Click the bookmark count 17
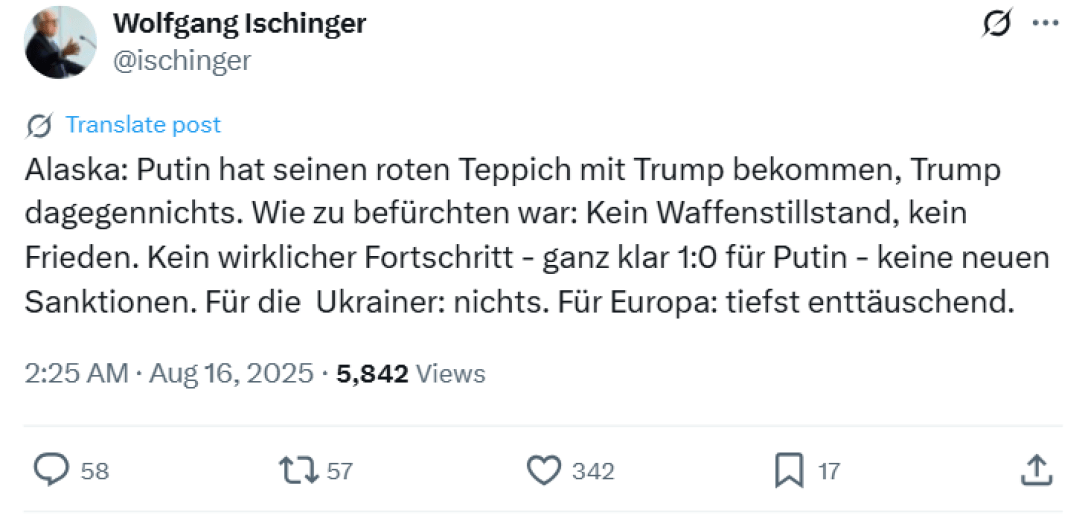Viewport: 1088px width, 515px height. click(829, 470)
